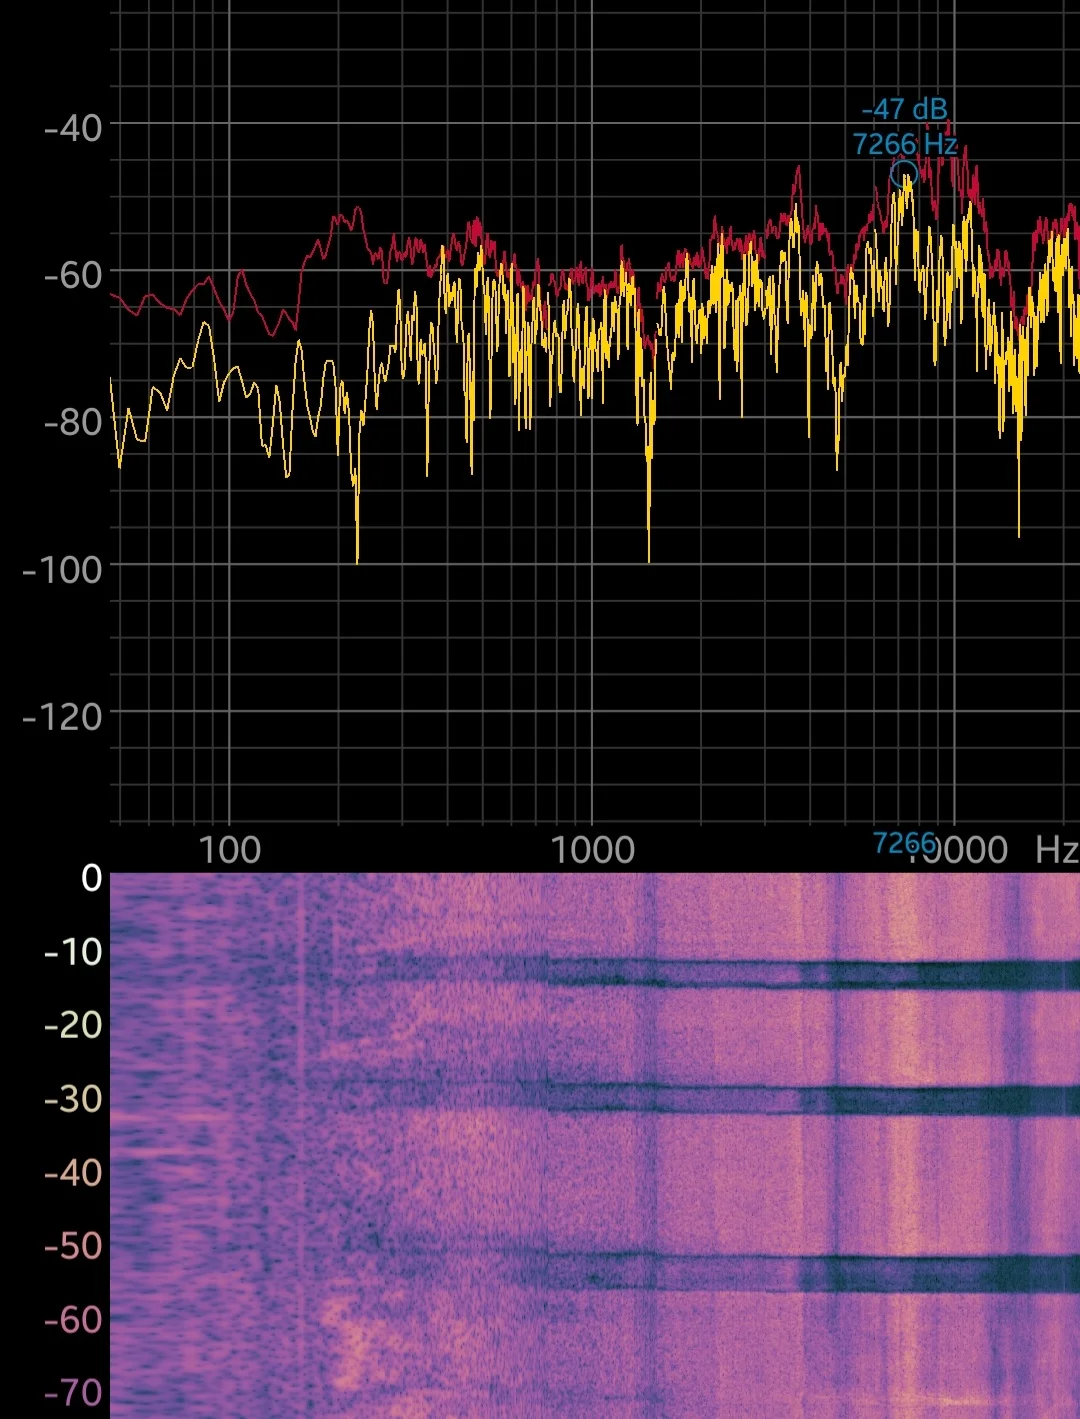Tap the -20 label on spectrogram scale
Image resolution: width=1080 pixels, height=1419 pixels.
tap(73, 1025)
